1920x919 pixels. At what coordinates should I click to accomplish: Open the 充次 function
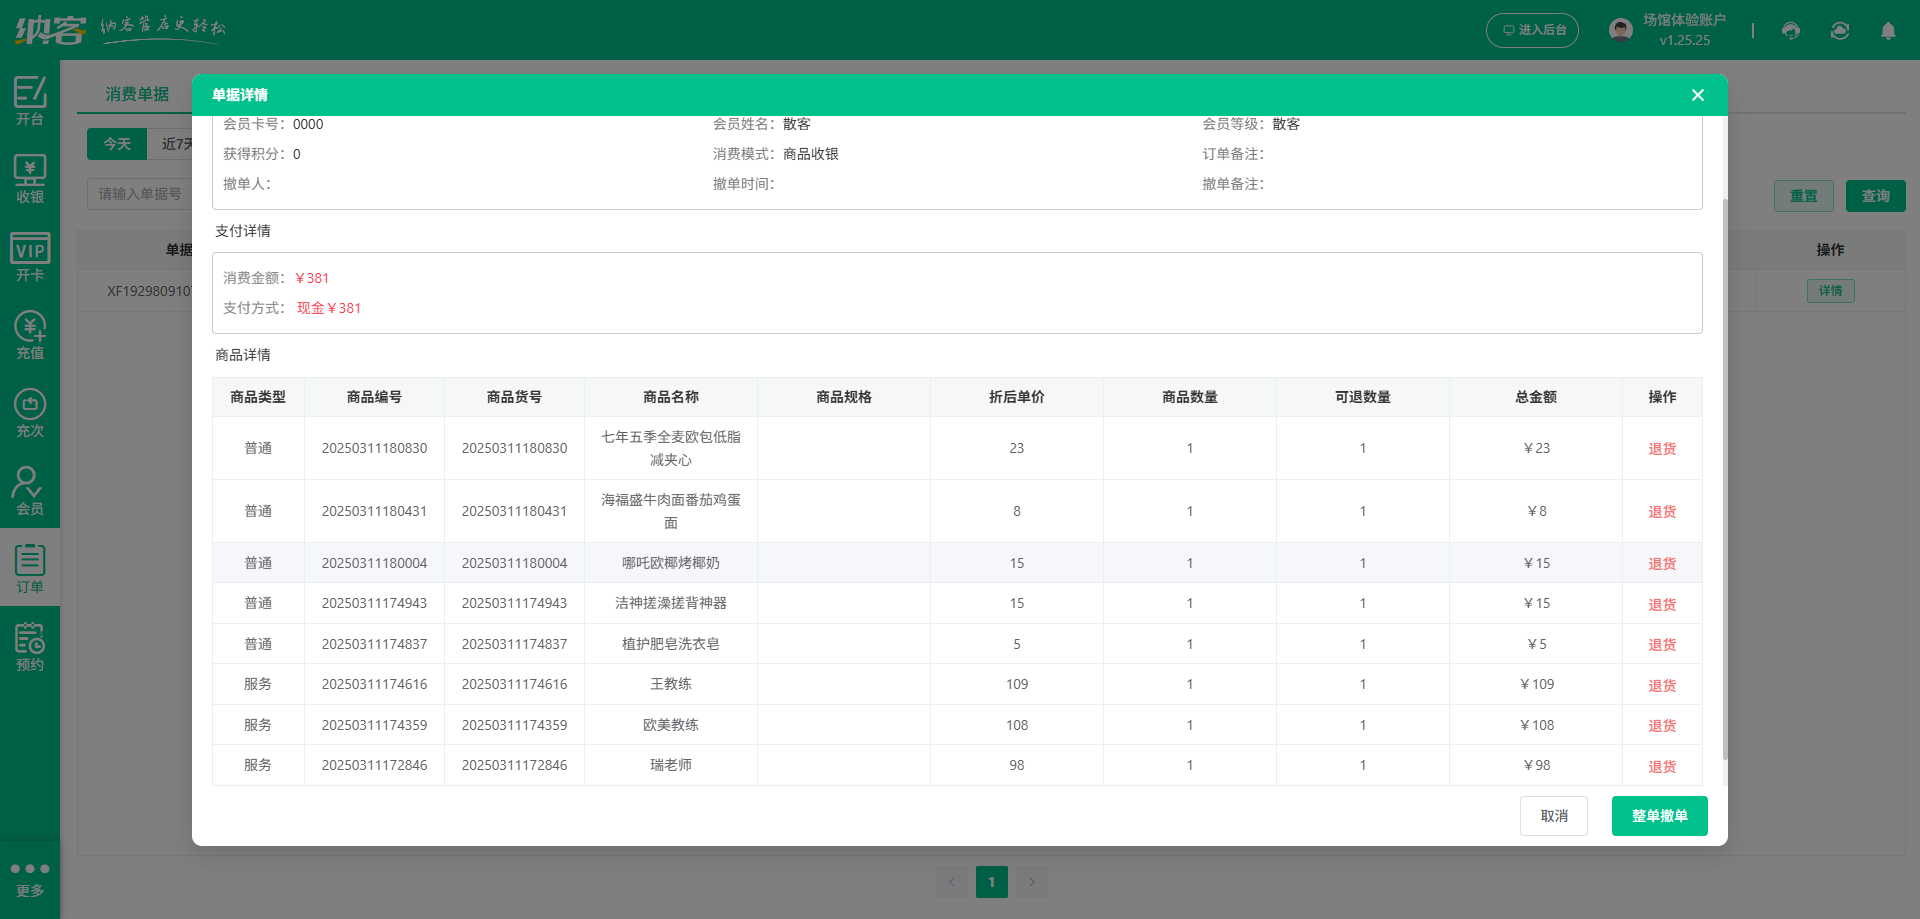[30, 411]
